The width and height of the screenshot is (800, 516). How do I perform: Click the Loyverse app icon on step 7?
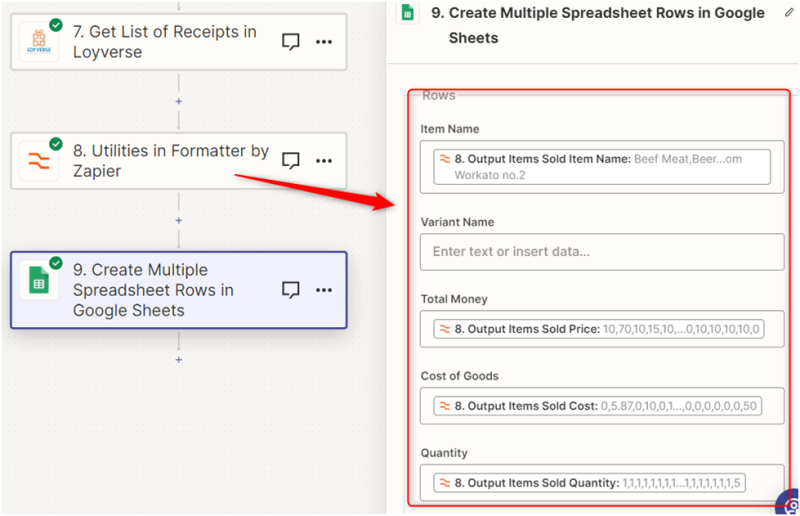click(39, 41)
